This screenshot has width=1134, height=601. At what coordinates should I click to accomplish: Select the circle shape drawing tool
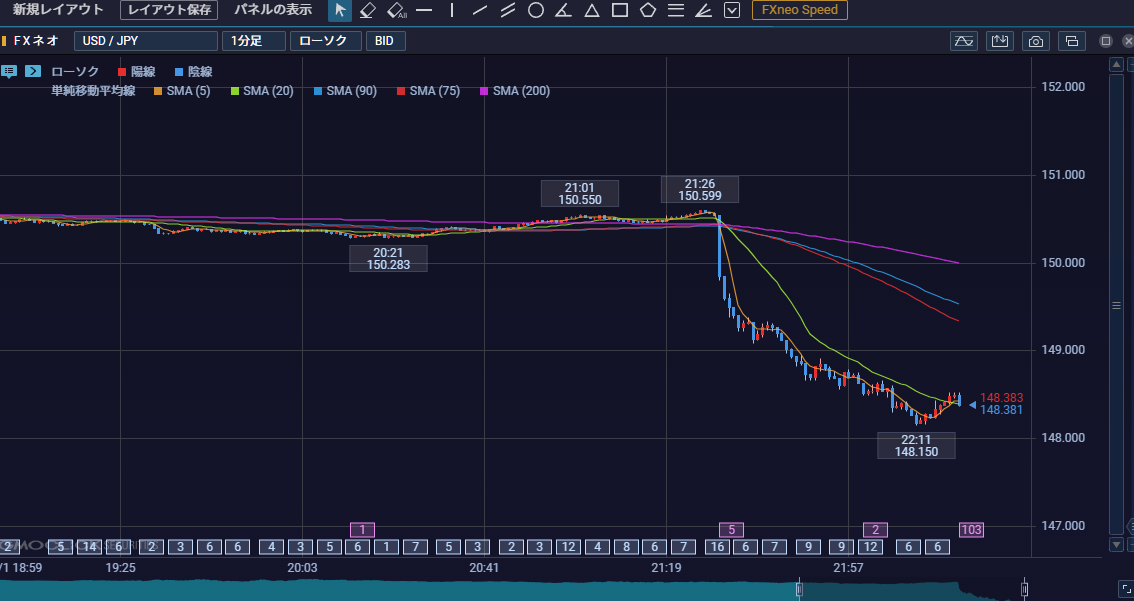click(x=536, y=10)
